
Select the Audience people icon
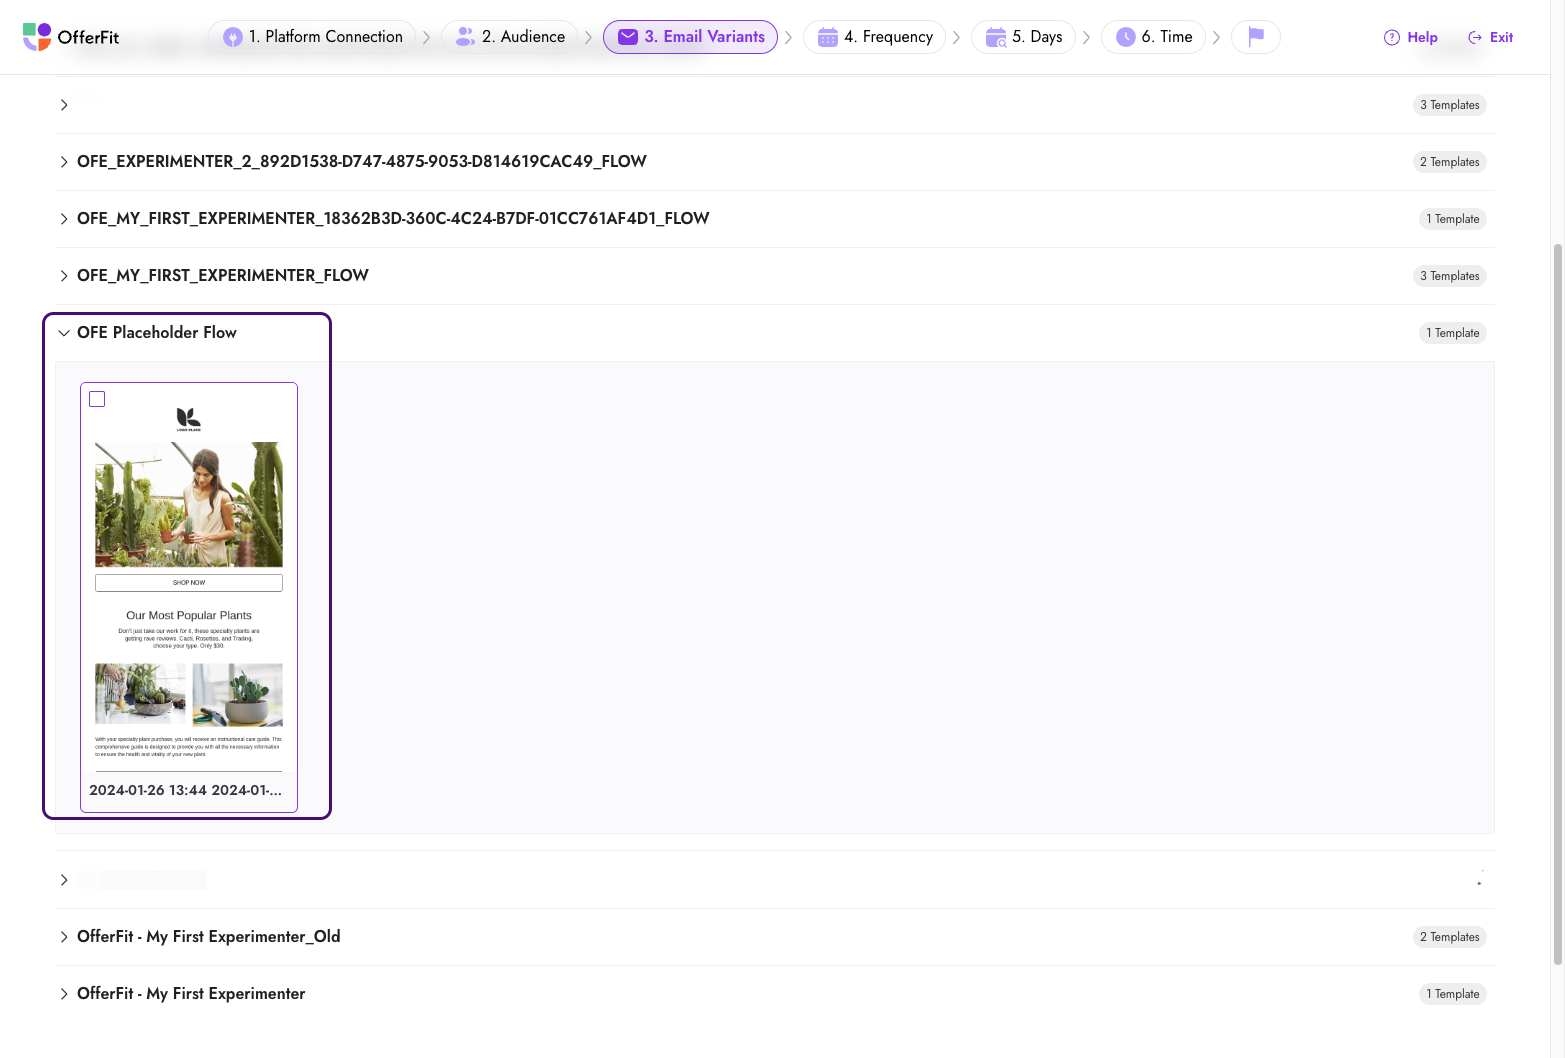coord(464,36)
